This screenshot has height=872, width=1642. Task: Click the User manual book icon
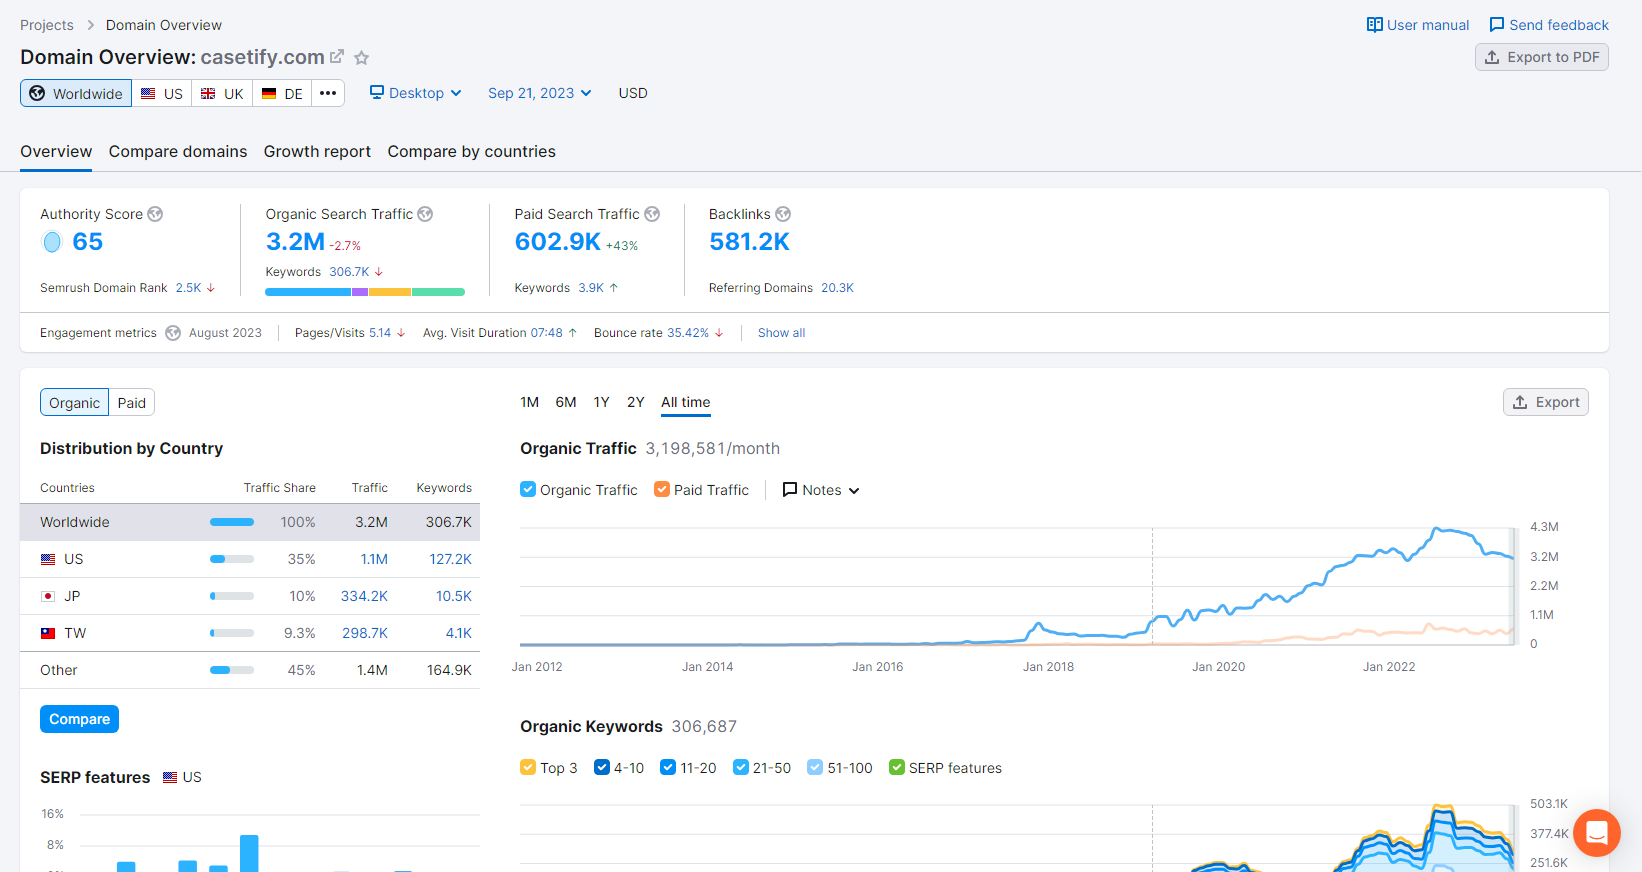pyautogui.click(x=1375, y=25)
